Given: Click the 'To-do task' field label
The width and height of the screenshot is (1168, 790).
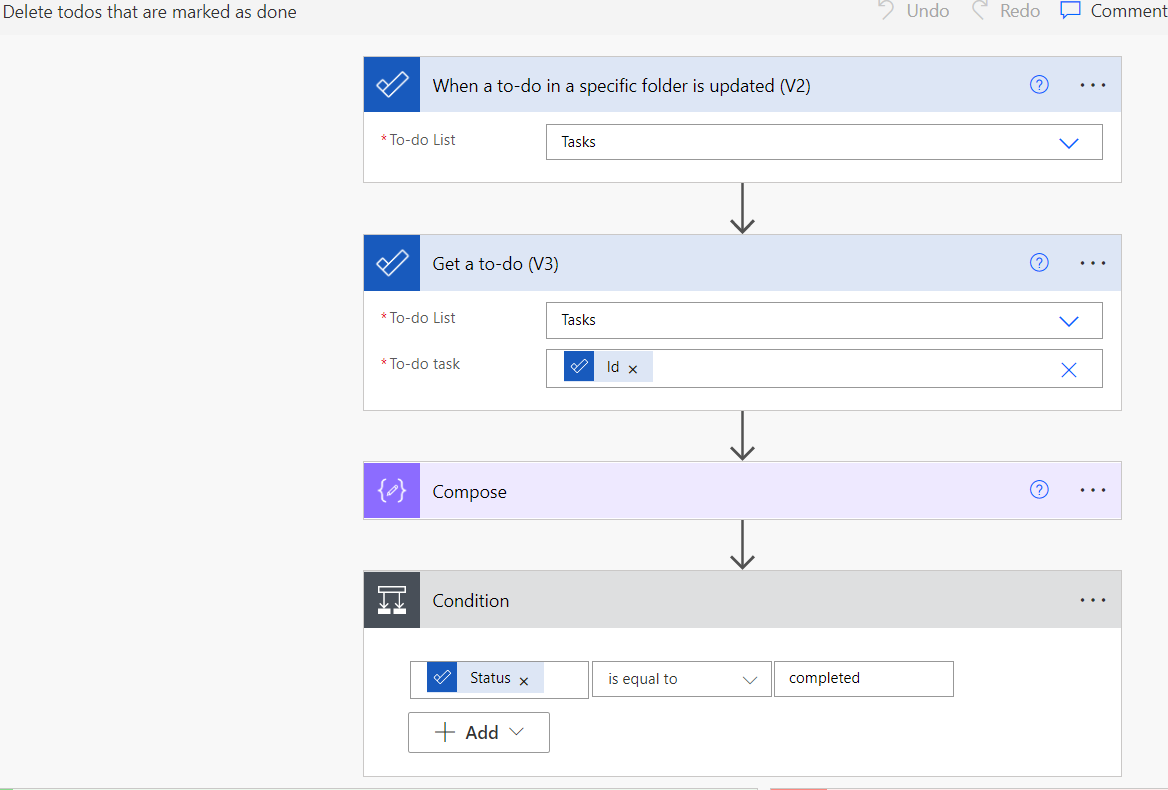Looking at the screenshot, I should (425, 364).
